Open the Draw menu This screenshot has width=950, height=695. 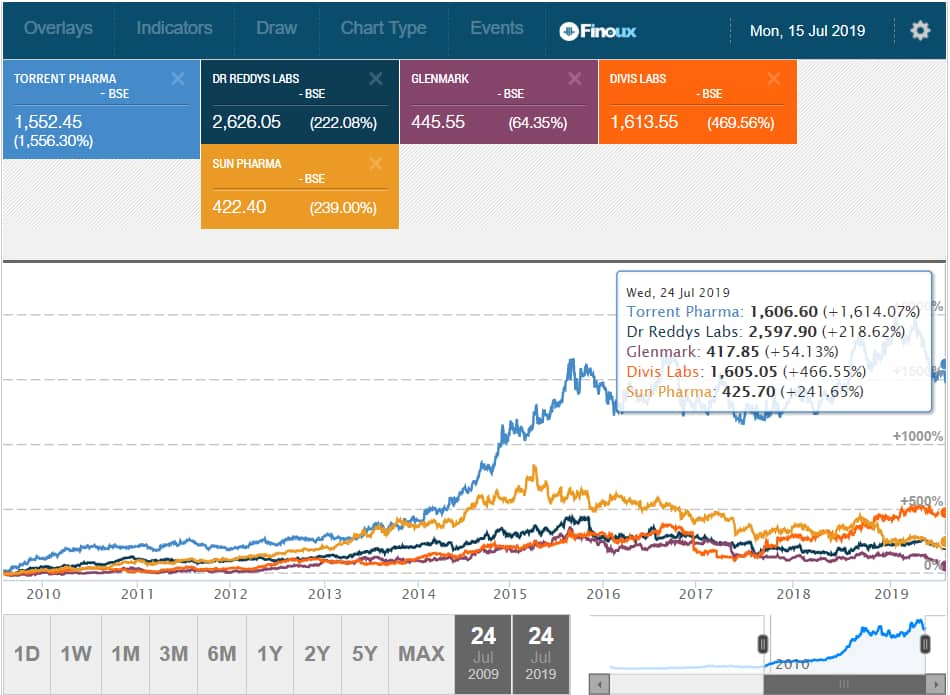pos(276,28)
